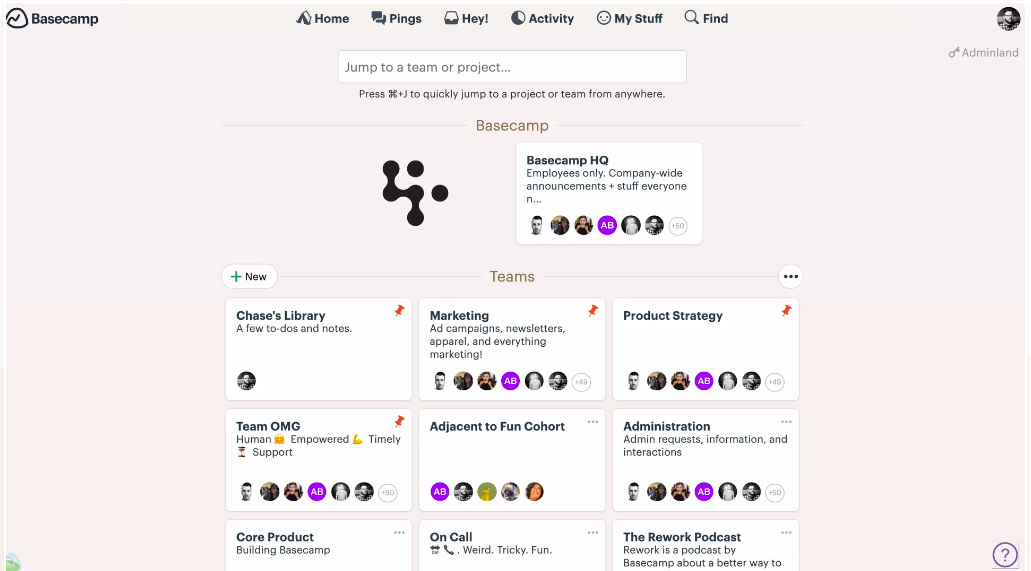Click the purple AB avatar in Basecamp HQ

click(x=607, y=226)
